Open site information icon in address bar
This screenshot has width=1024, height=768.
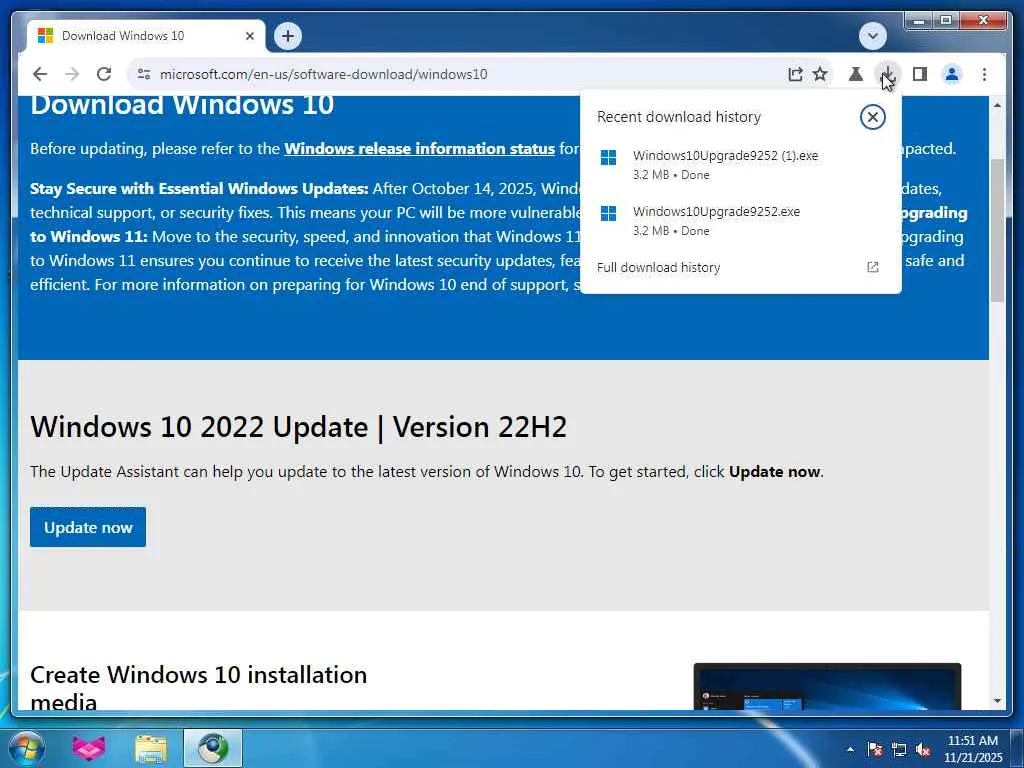point(144,74)
